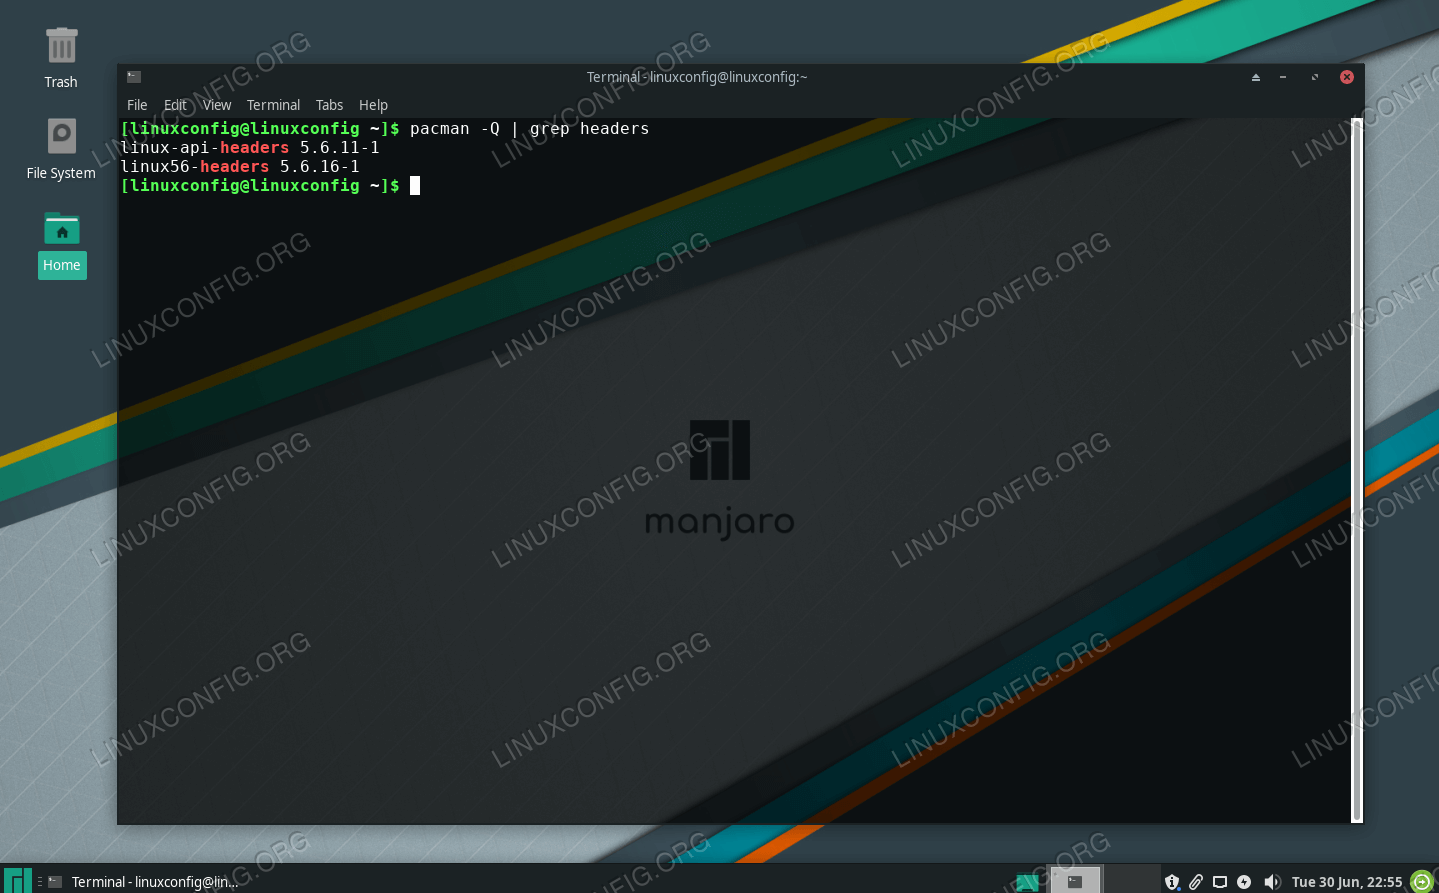1439x893 pixels.
Task: Click the 'pacman -Q | grep headers' command text
Action: point(529,128)
